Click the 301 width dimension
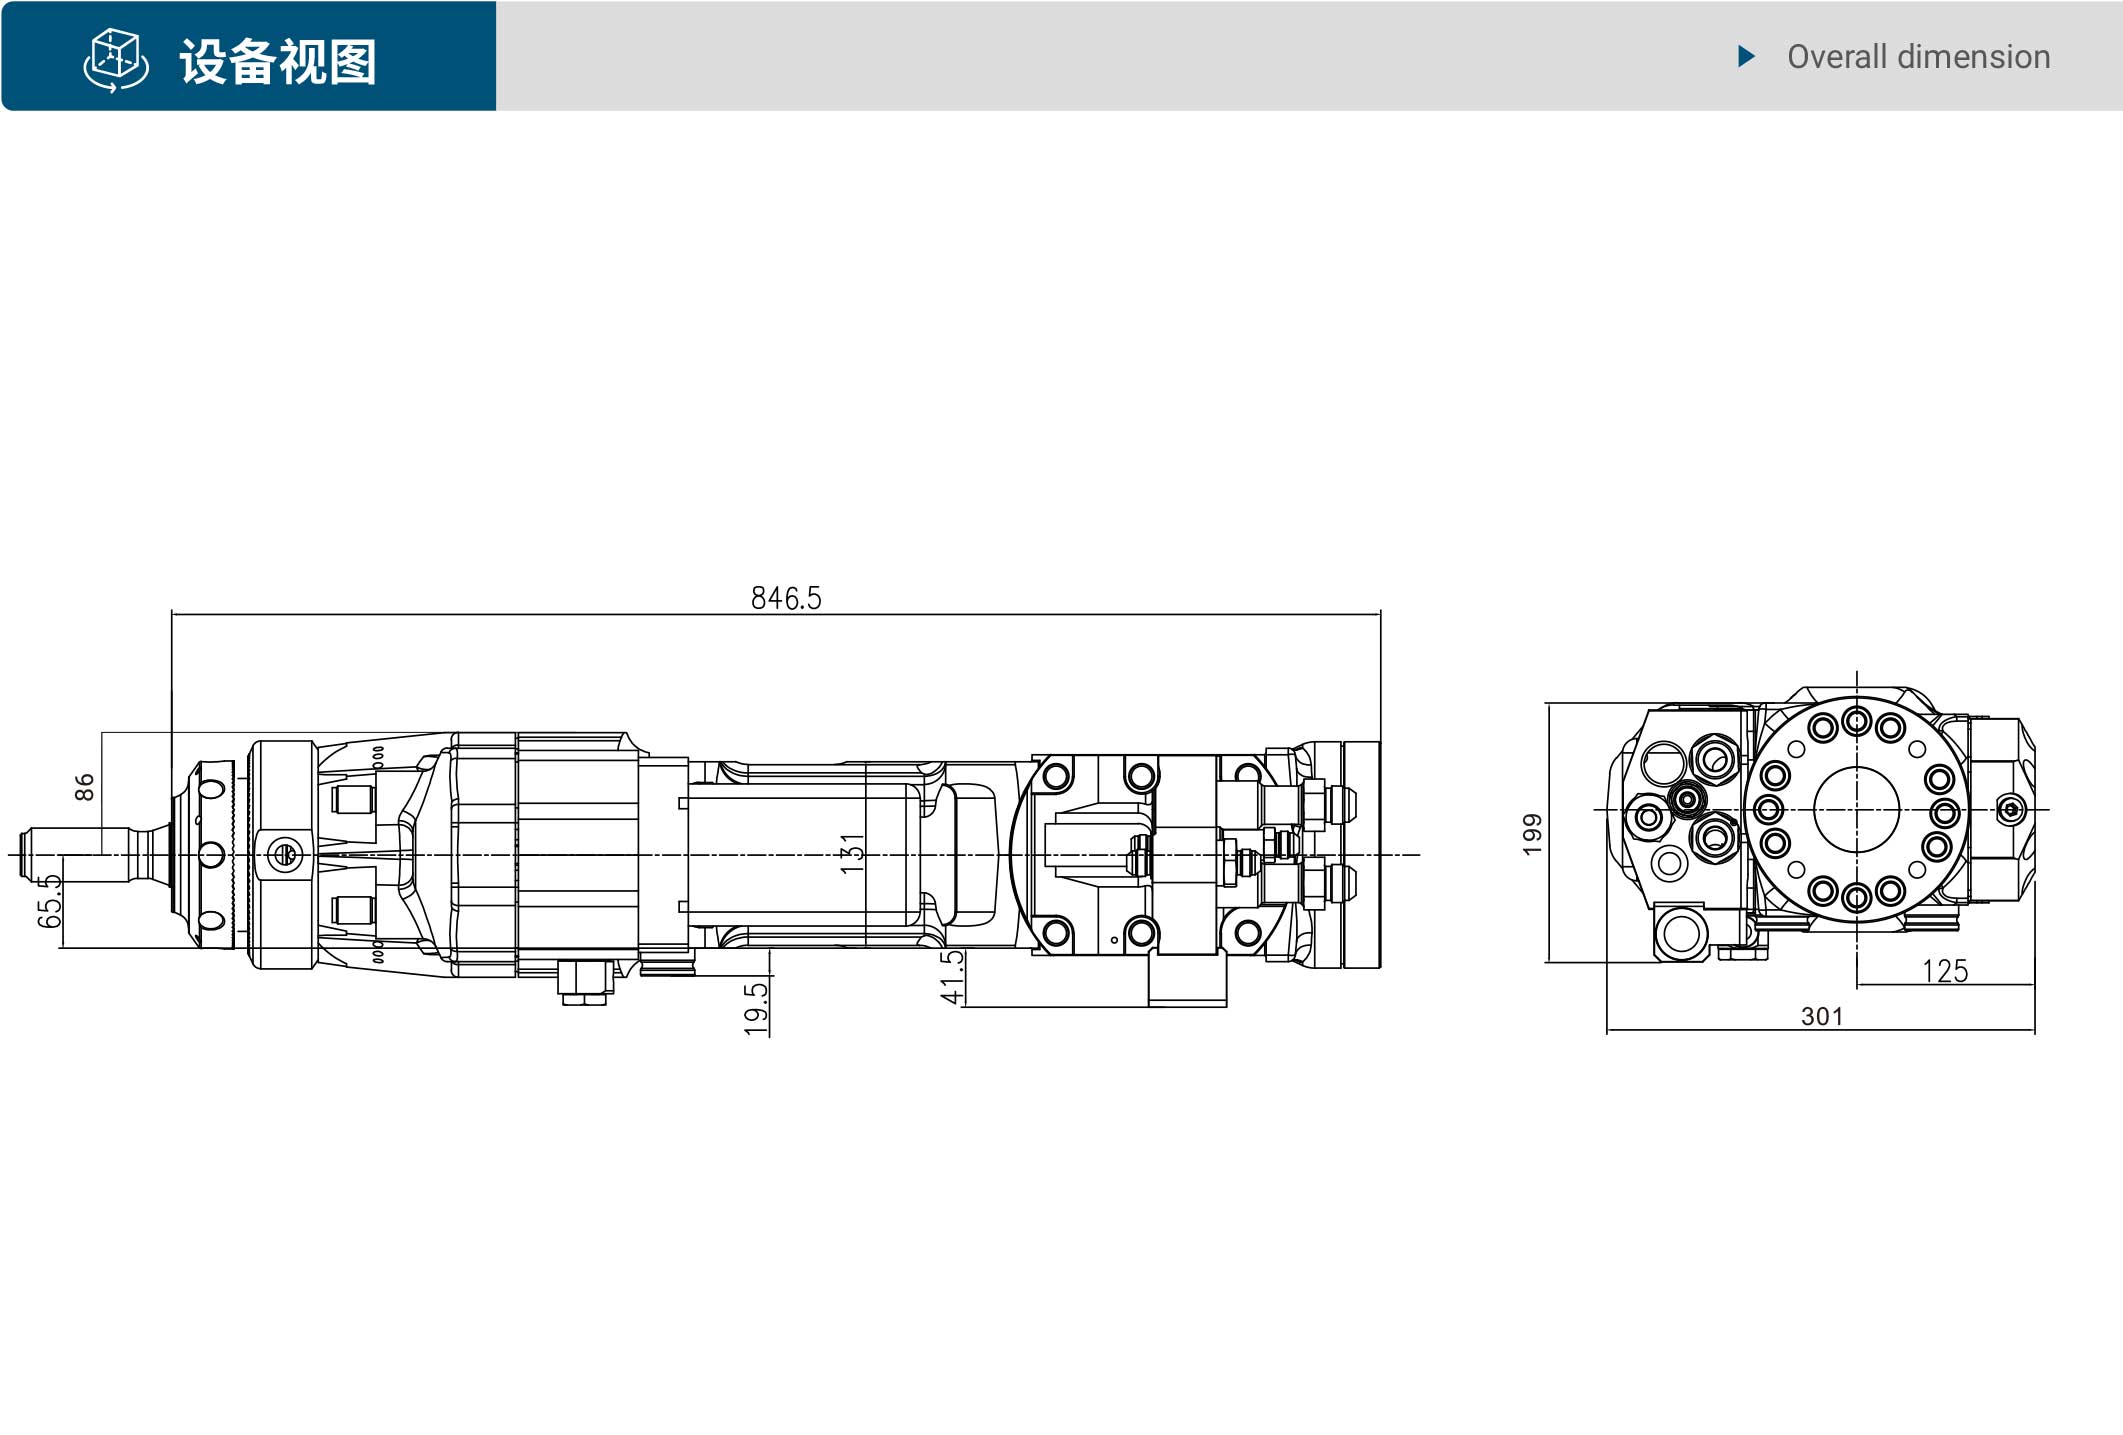 1822,1017
